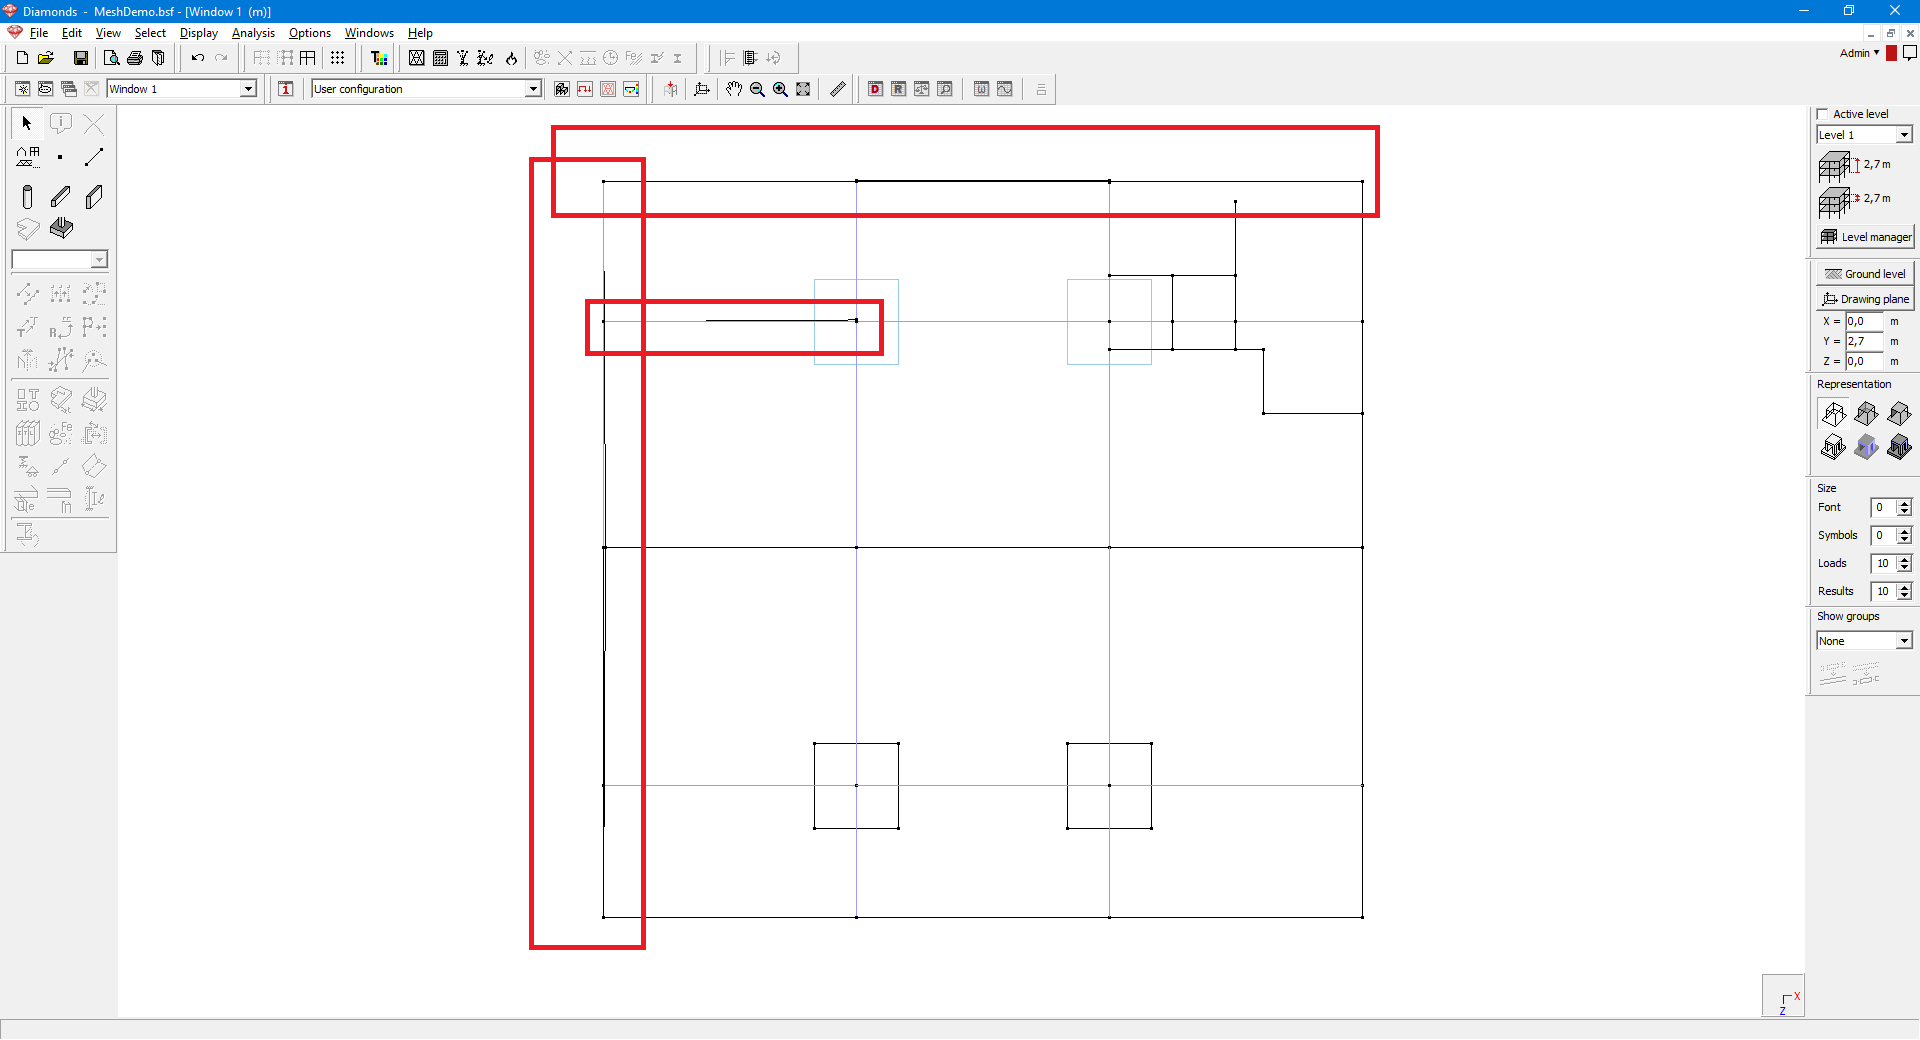The height and width of the screenshot is (1040, 1920).
Task: Open the Display menu
Action: [198, 33]
